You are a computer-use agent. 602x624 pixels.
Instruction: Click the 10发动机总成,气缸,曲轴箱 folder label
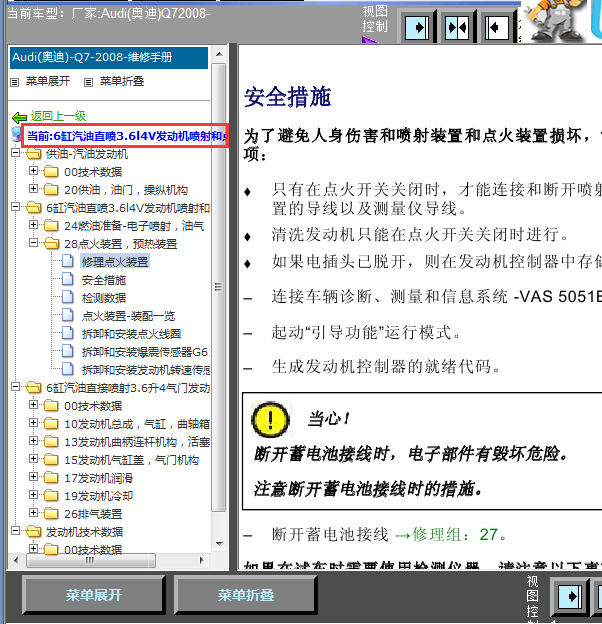137,424
